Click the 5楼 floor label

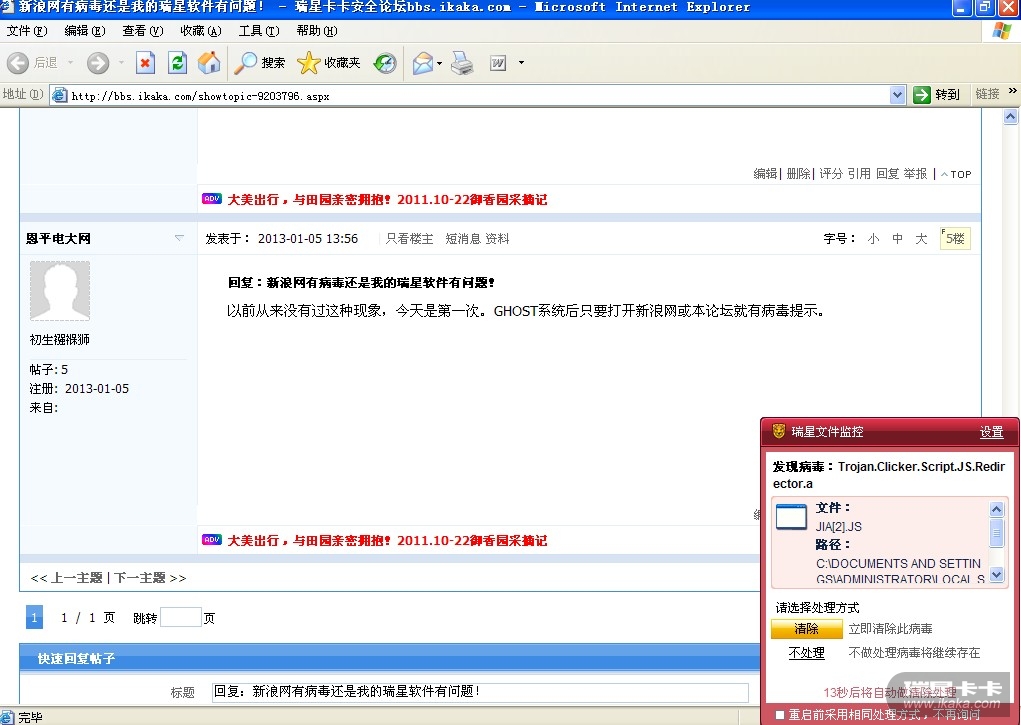[955, 238]
